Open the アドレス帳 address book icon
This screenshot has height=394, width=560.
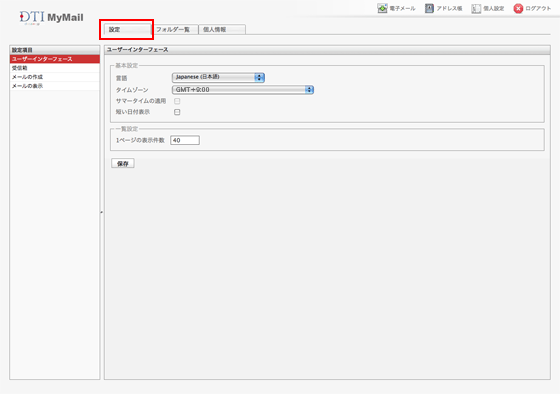click(429, 8)
